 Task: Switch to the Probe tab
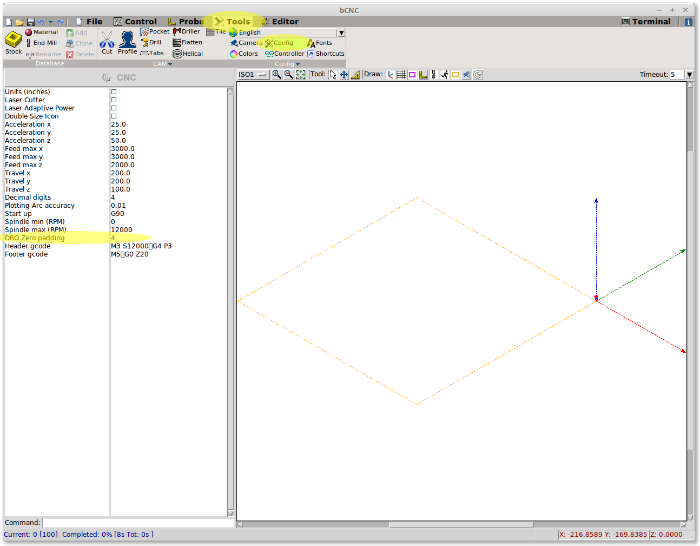click(185, 21)
